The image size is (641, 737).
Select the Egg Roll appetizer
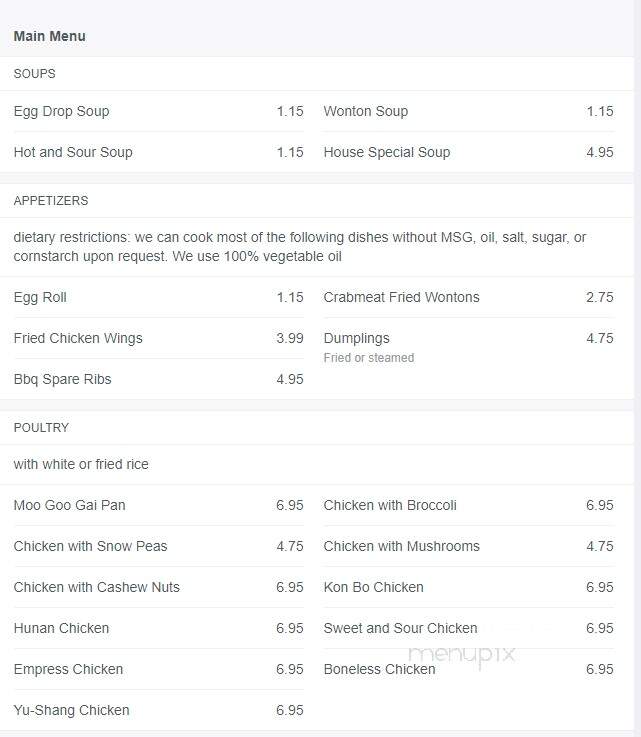(x=158, y=297)
